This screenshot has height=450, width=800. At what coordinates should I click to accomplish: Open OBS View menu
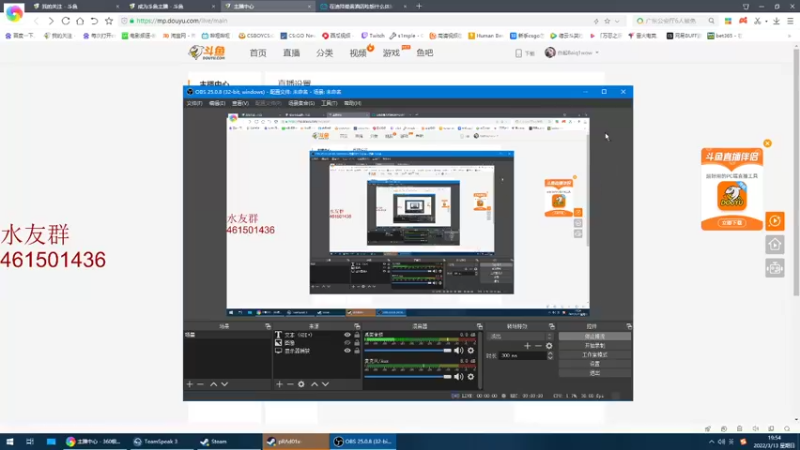[x=240, y=103]
